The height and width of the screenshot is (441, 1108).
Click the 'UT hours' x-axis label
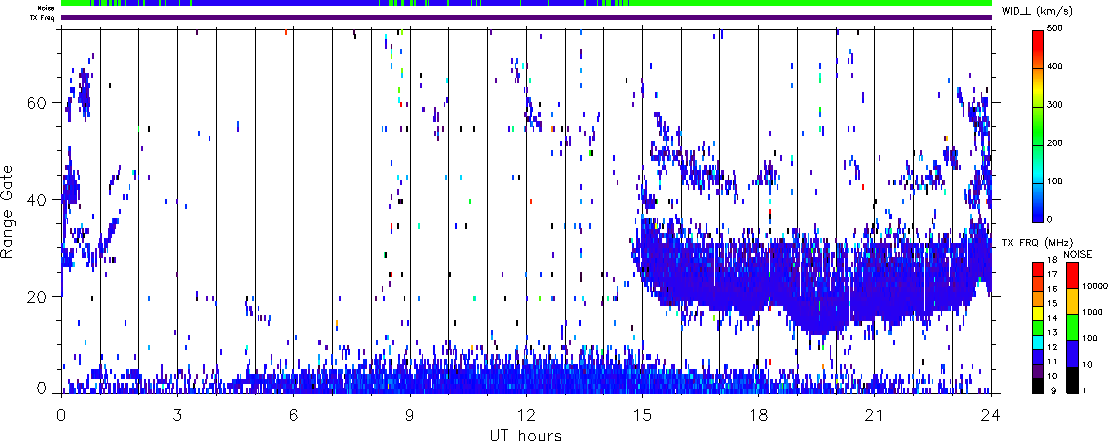click(526, 434)
